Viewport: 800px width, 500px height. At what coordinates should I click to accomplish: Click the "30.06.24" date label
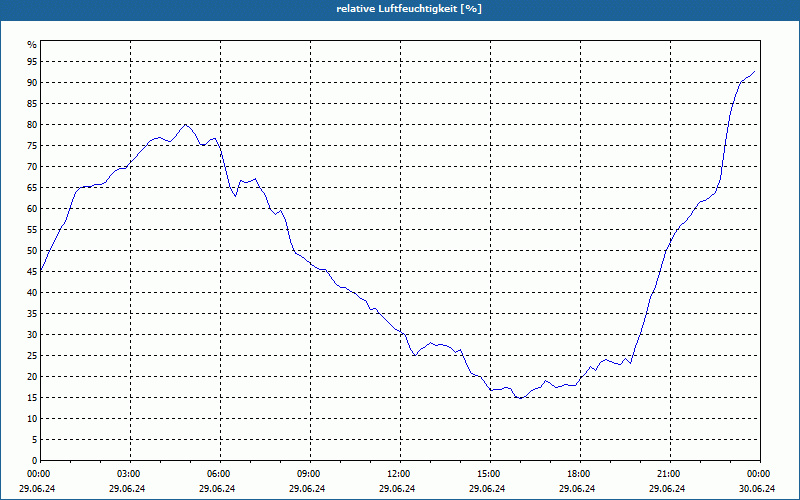pos(757,489)
